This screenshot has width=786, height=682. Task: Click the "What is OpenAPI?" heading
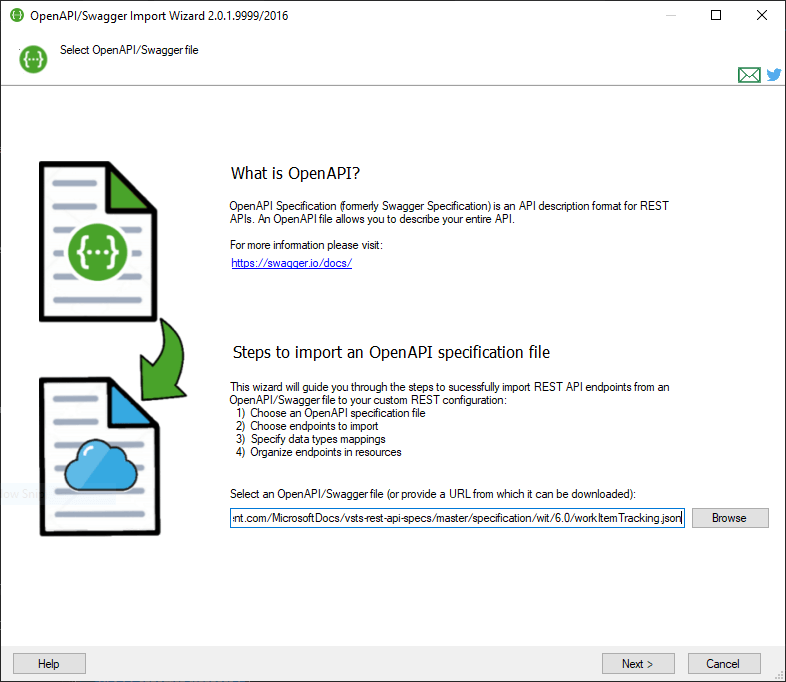[x=295, y=173]
